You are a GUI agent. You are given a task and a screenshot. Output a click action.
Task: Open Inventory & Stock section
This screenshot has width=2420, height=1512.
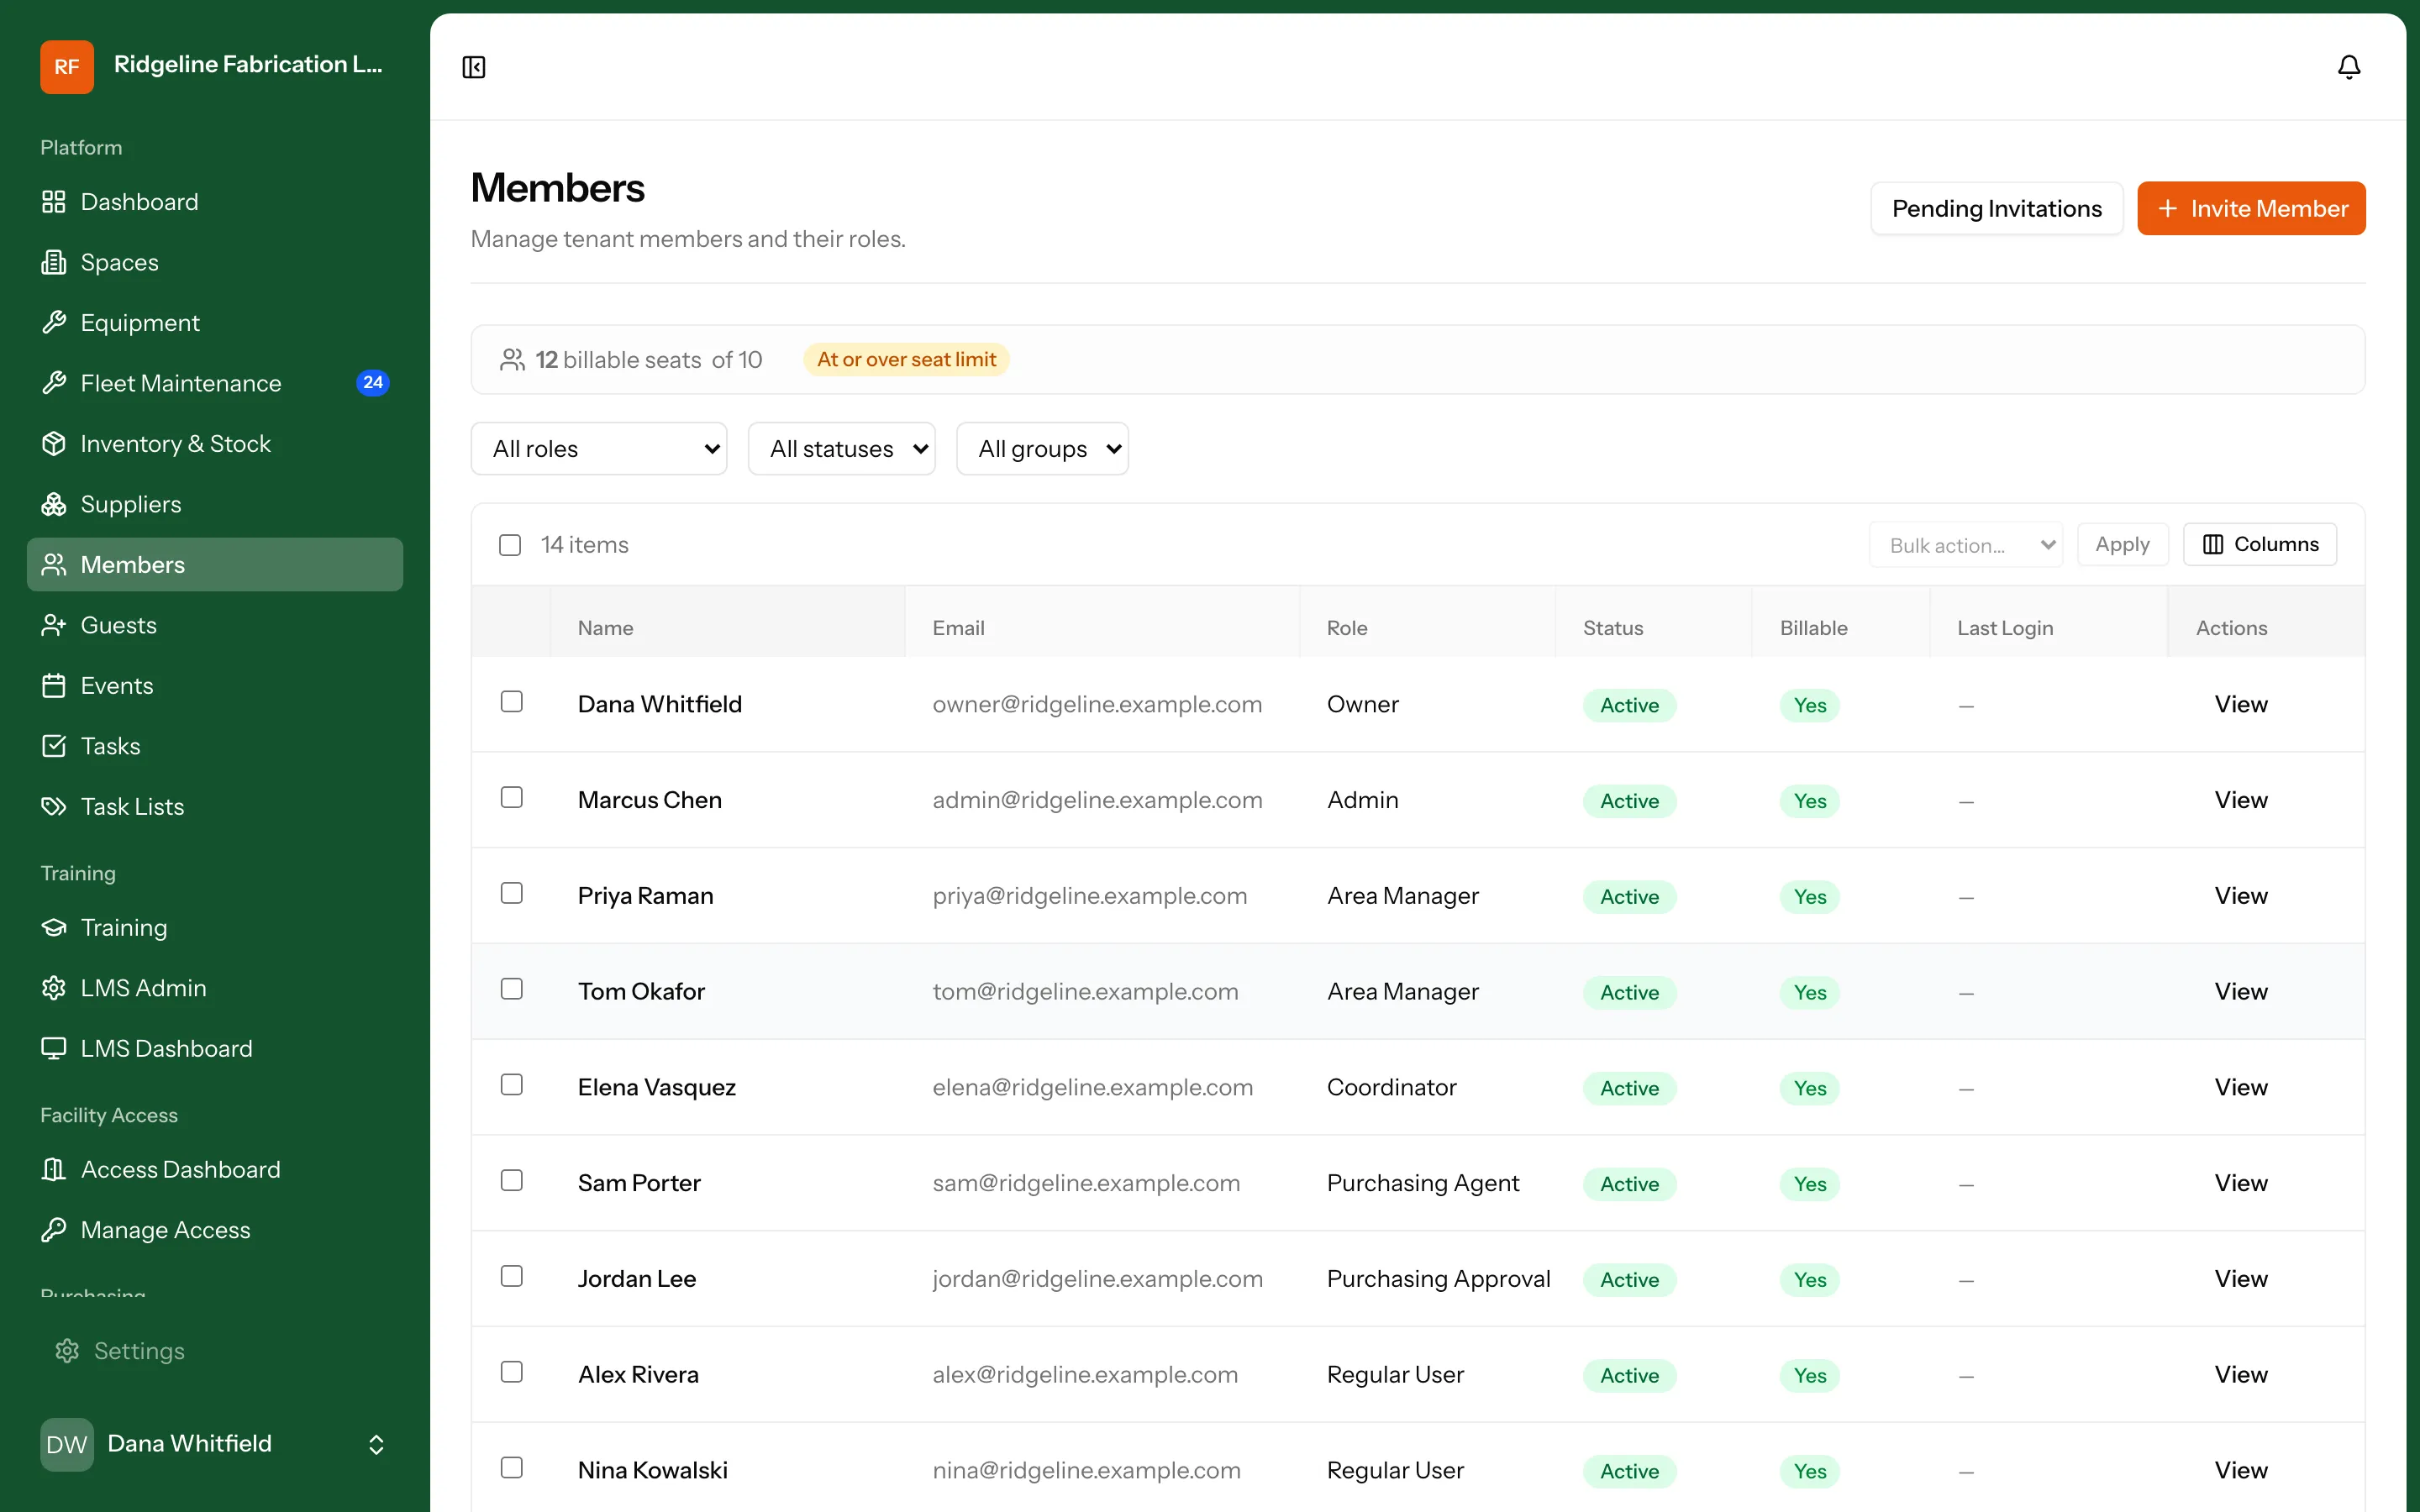(x=215, y=444)
